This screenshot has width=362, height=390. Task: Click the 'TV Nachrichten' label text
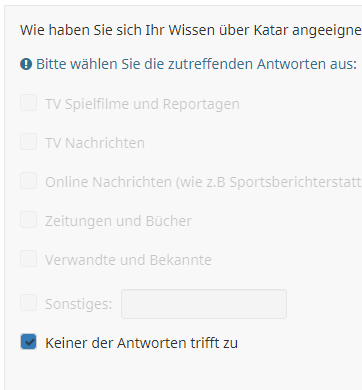click(x=95, y=143)
